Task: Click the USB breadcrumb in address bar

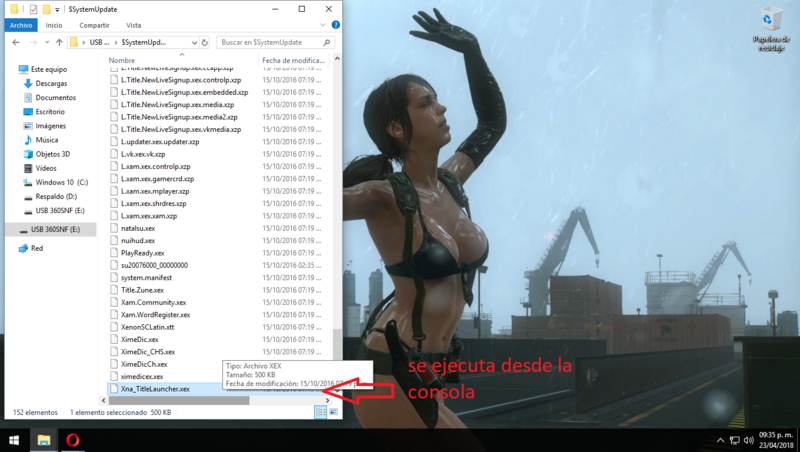Action: pos(99,42)
